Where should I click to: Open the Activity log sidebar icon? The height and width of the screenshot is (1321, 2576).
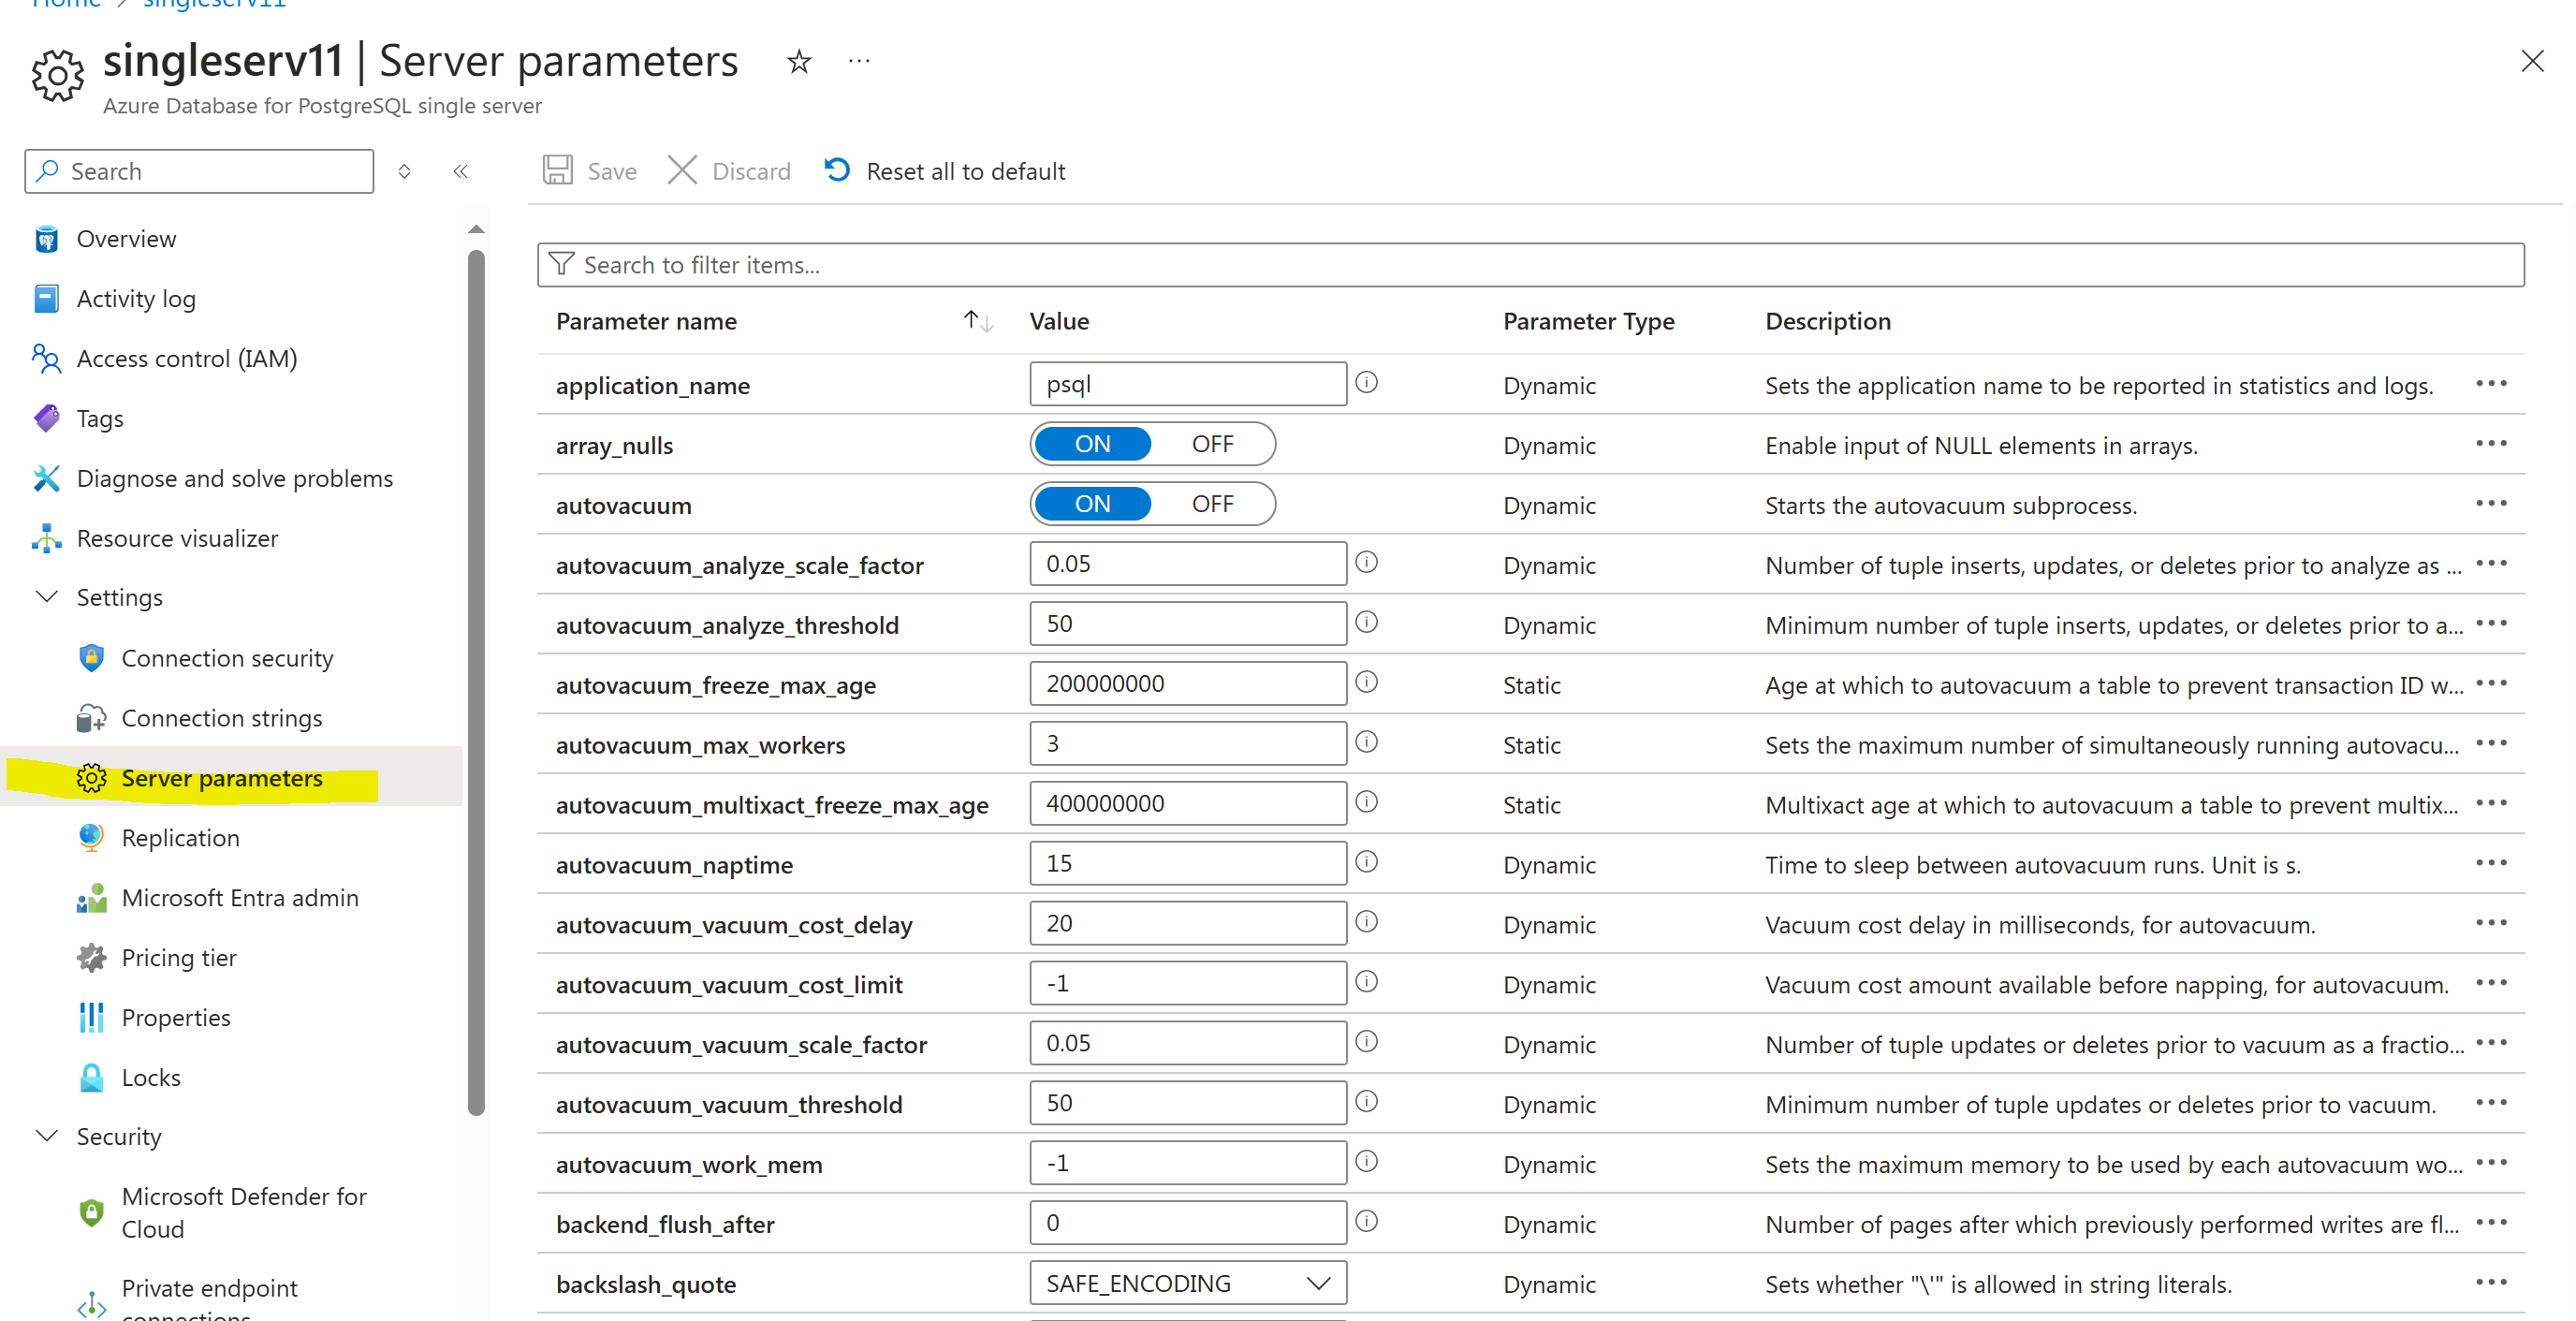tap(46, 298)
